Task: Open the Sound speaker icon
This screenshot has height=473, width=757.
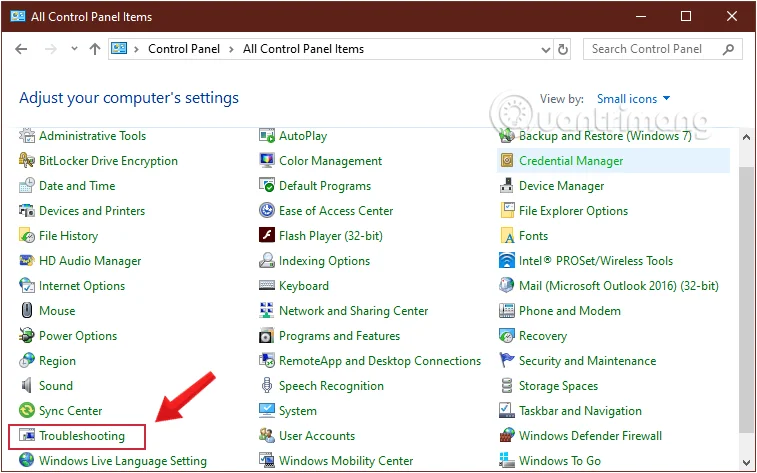Action: [x=27, y=386]
